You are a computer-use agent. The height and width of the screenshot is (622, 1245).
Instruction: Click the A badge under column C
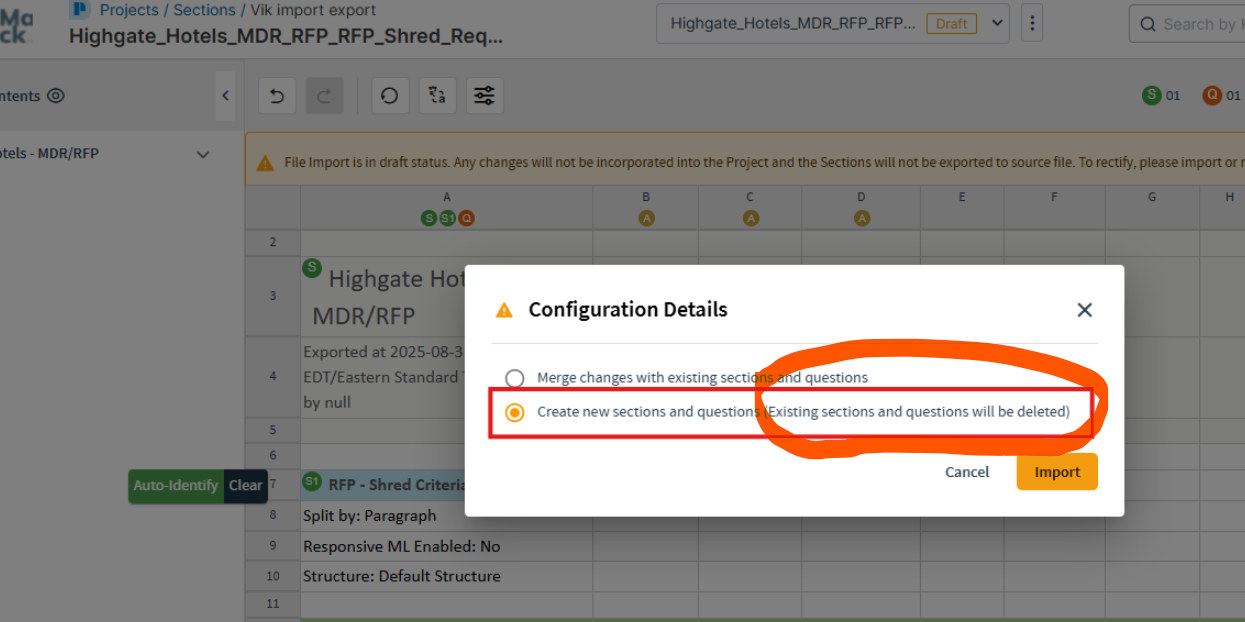click(x=750, y=218)
